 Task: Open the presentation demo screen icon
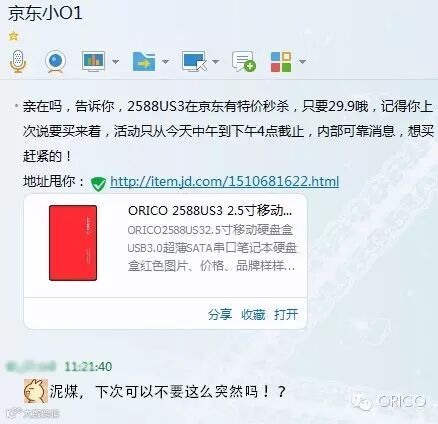click(x=93, y=61)
